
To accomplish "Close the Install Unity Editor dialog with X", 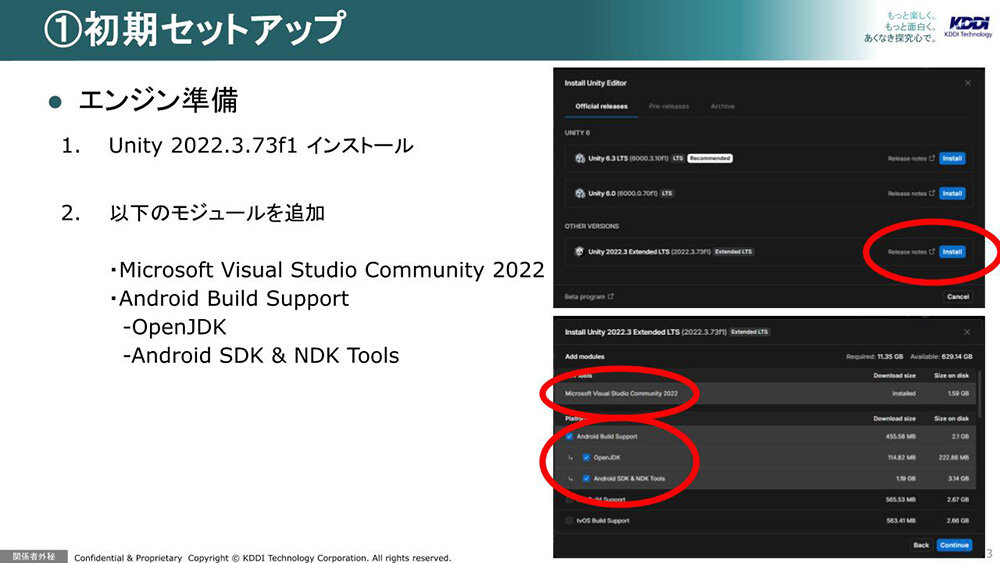I will (967, 82).
